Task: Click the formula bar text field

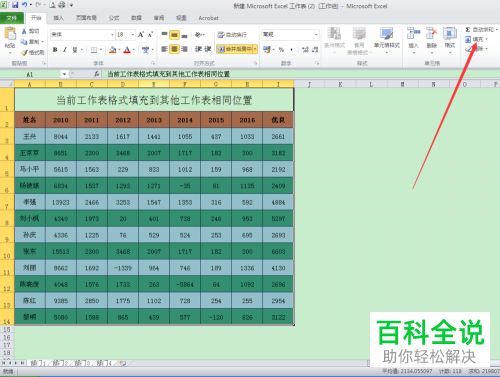Action: point(300,74)
